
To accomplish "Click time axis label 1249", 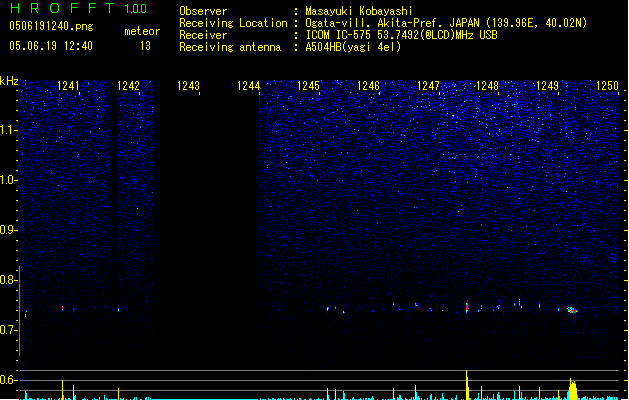I will tap(547, 86).
